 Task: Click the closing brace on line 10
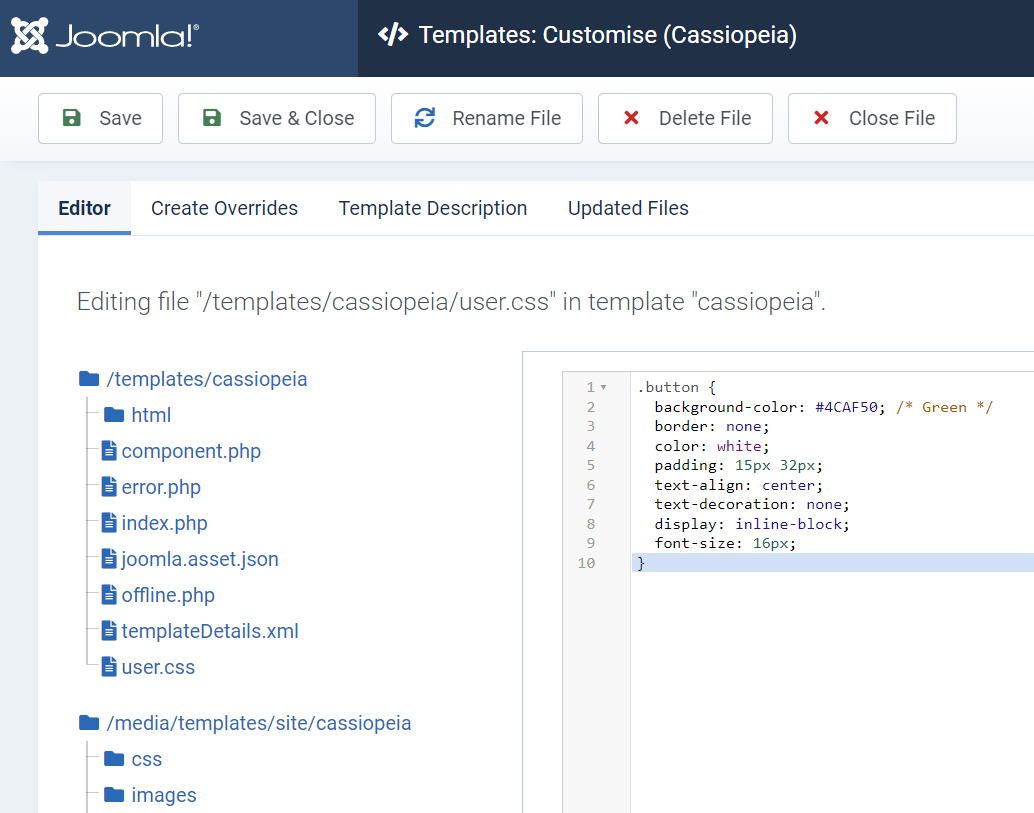(x=640, y=563)
